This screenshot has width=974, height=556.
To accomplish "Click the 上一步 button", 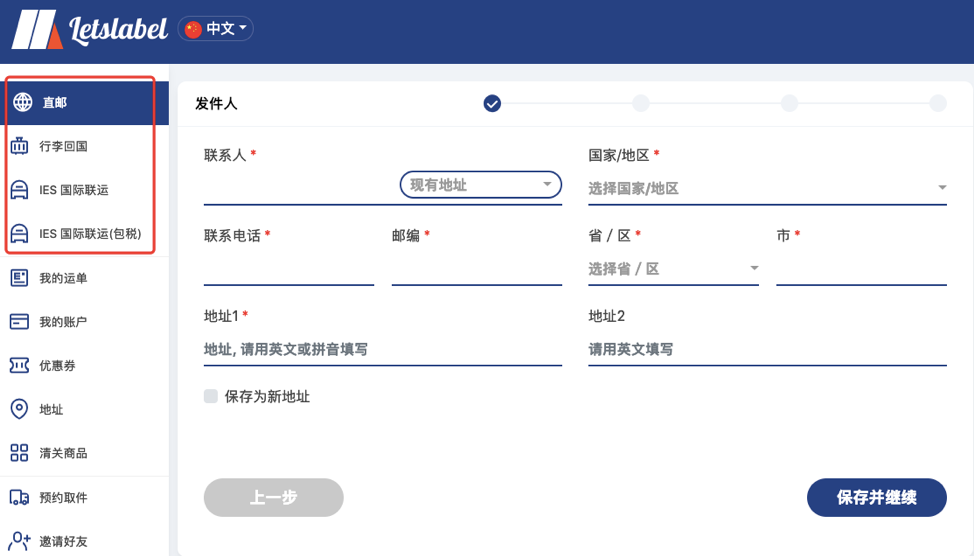I will [273, 497].
